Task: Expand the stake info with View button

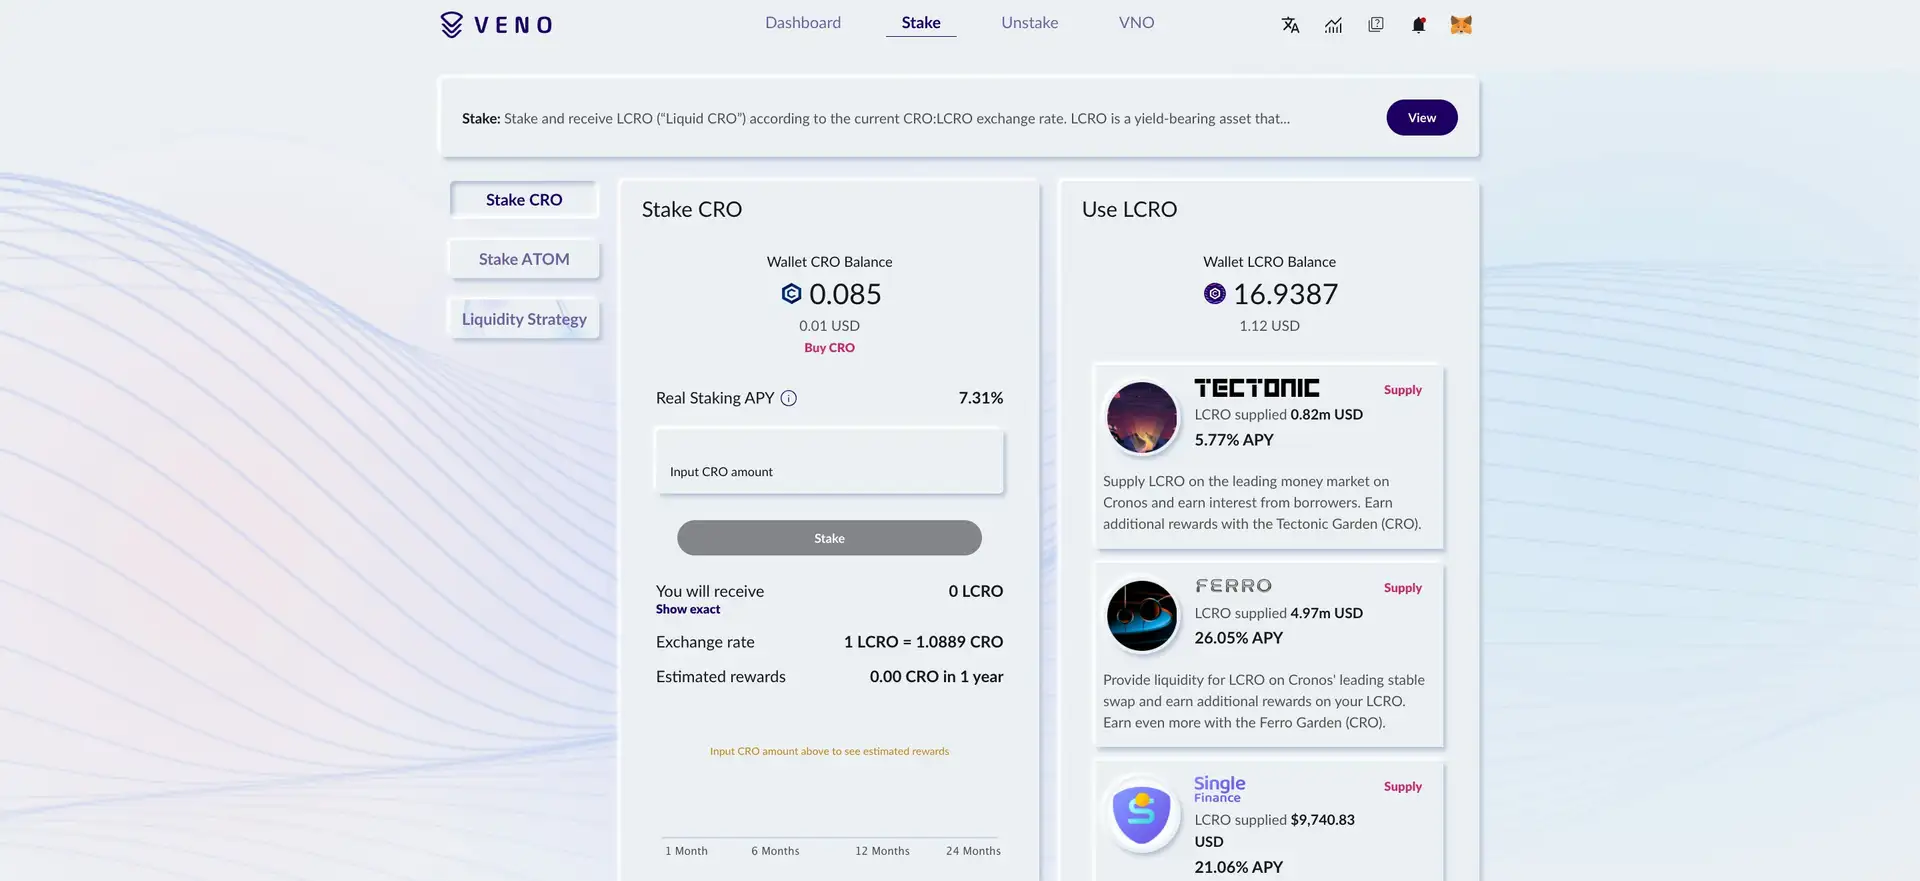Action: tap(1421, 118)
